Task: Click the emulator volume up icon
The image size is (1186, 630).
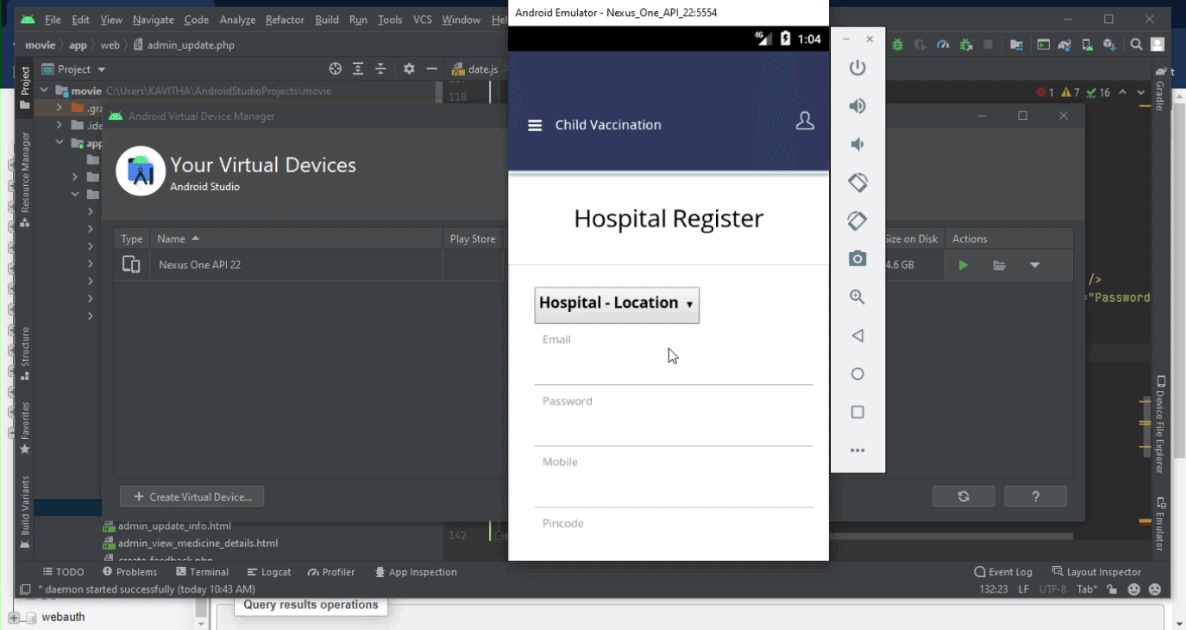Action: tap(857, 106)
